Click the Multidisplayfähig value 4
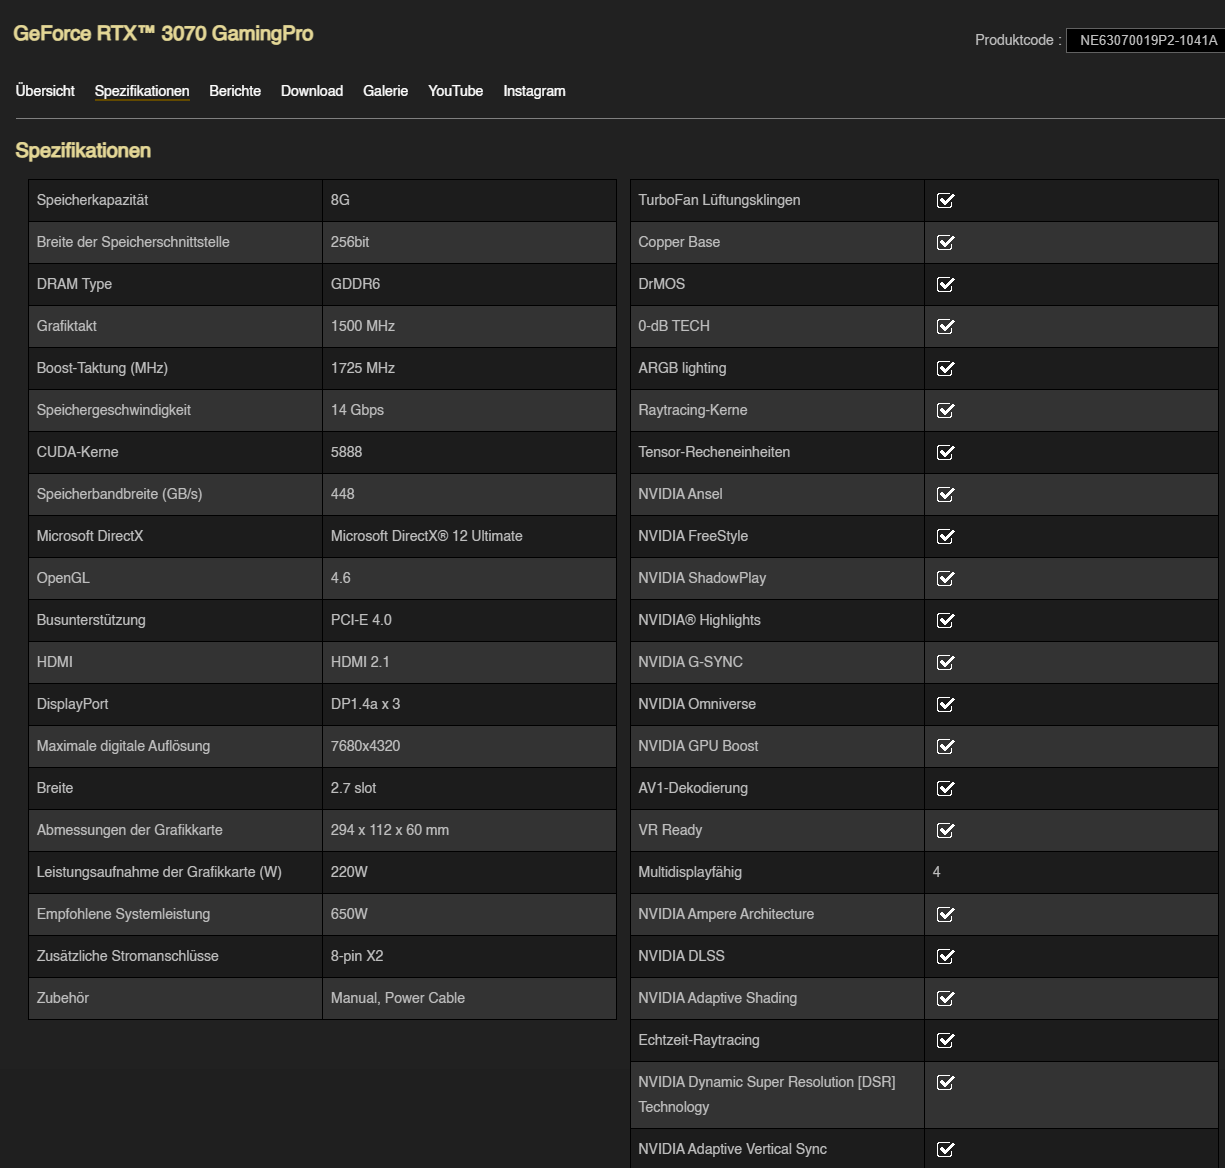 (936, 872)
